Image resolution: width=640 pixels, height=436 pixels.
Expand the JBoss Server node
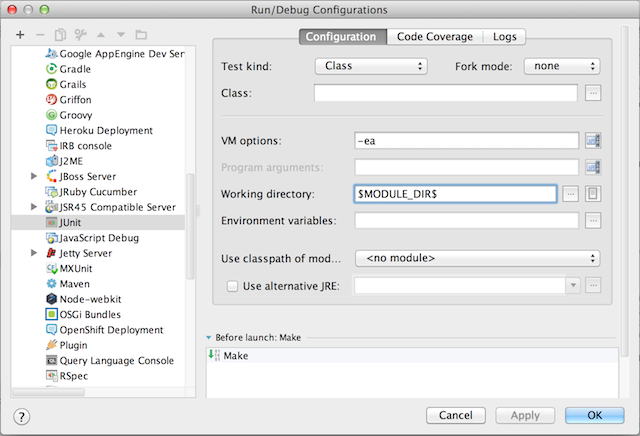(34, 176)
